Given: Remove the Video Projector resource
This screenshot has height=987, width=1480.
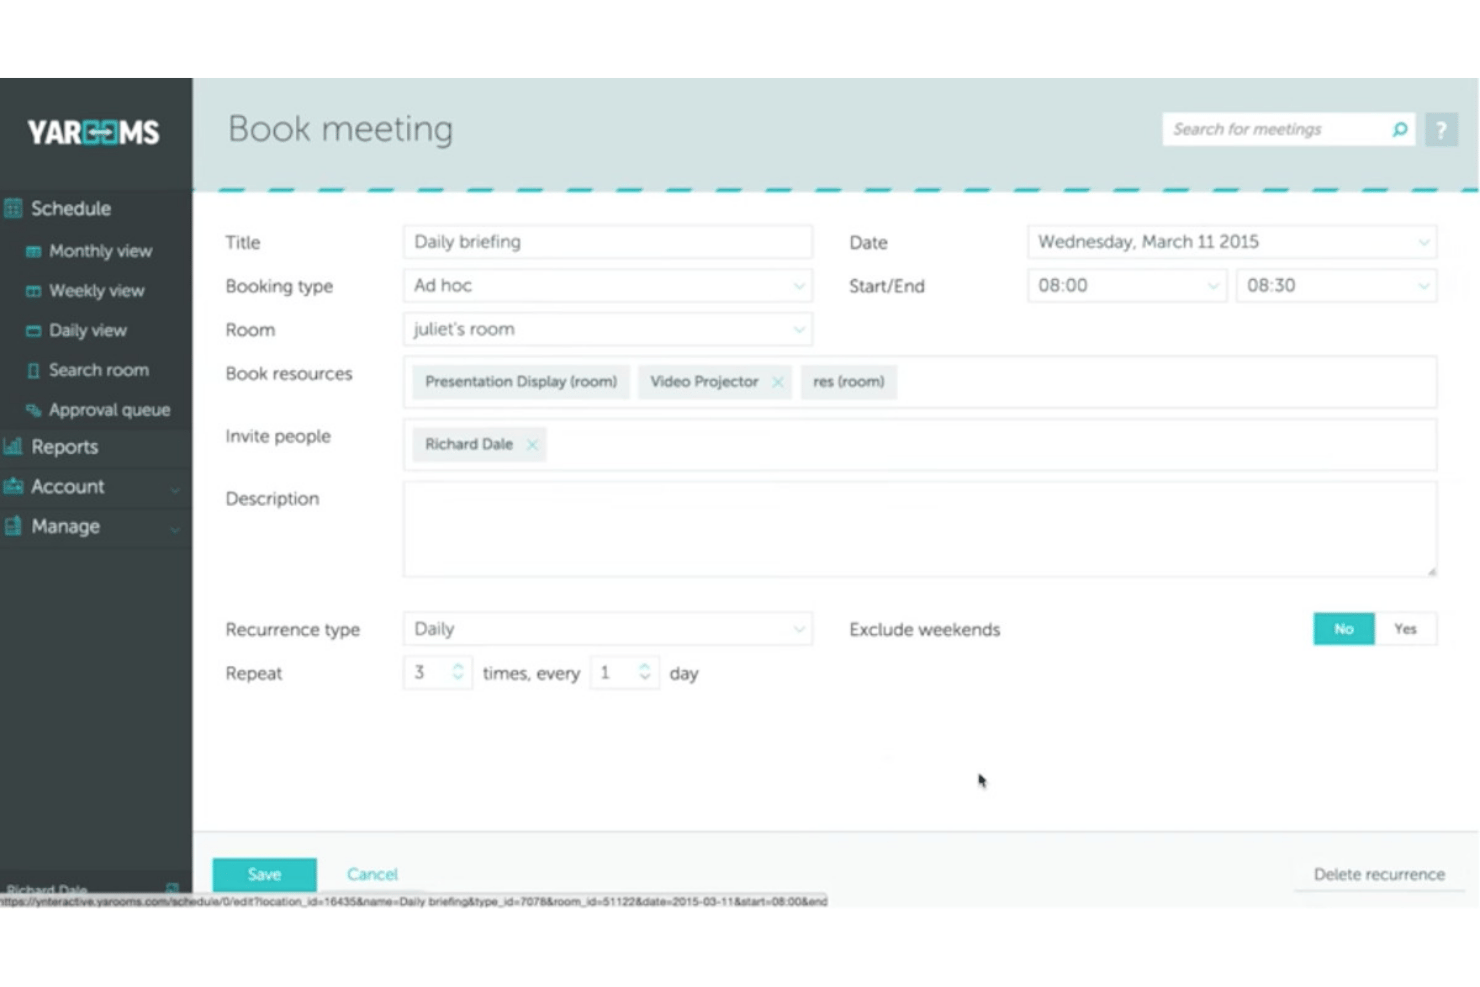Looking at the screenshot, I should pyautogui.click(x=777, y=382).
